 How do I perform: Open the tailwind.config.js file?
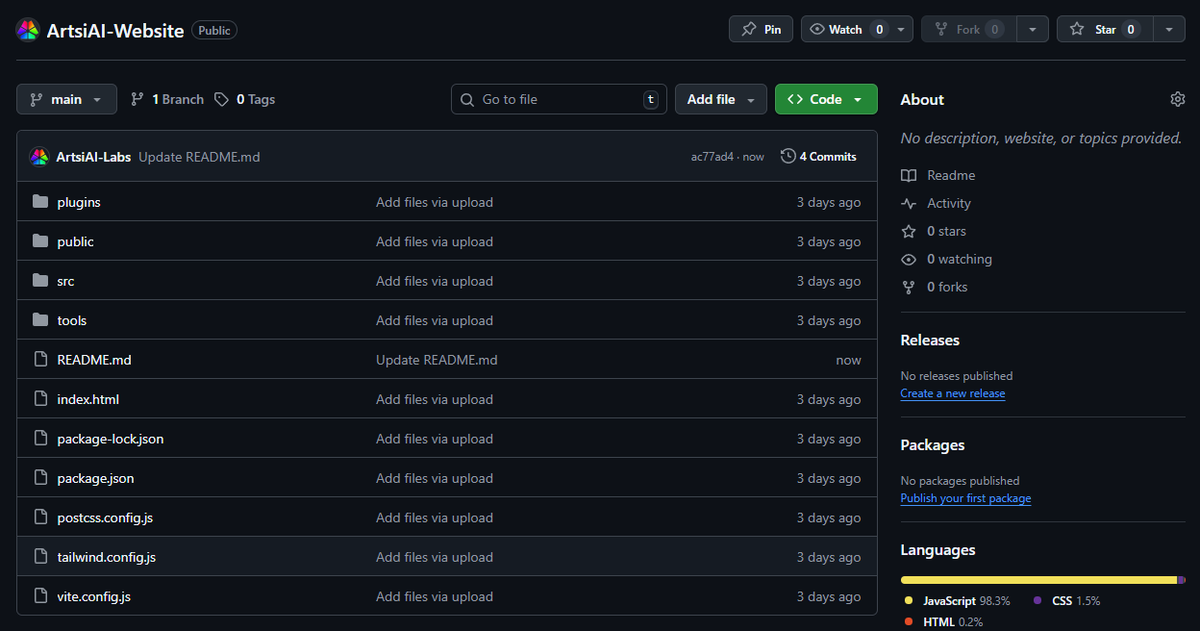coord(106,557)
